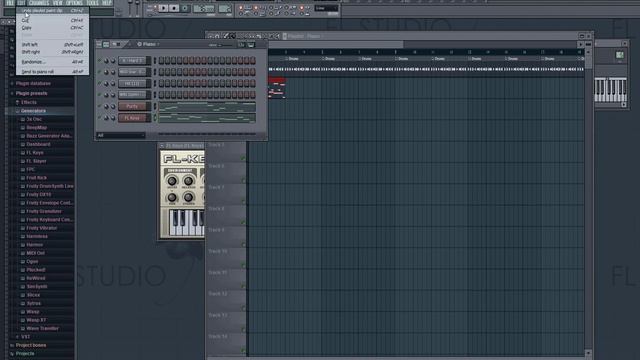Select the playlist Draw pencil tool
The image size is (640, 360).
(x=226, y=36)
